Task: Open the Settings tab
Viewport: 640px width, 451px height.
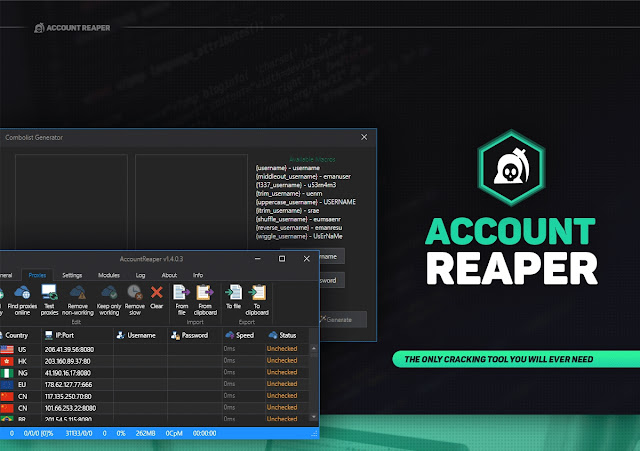Action: pos(72,275)
